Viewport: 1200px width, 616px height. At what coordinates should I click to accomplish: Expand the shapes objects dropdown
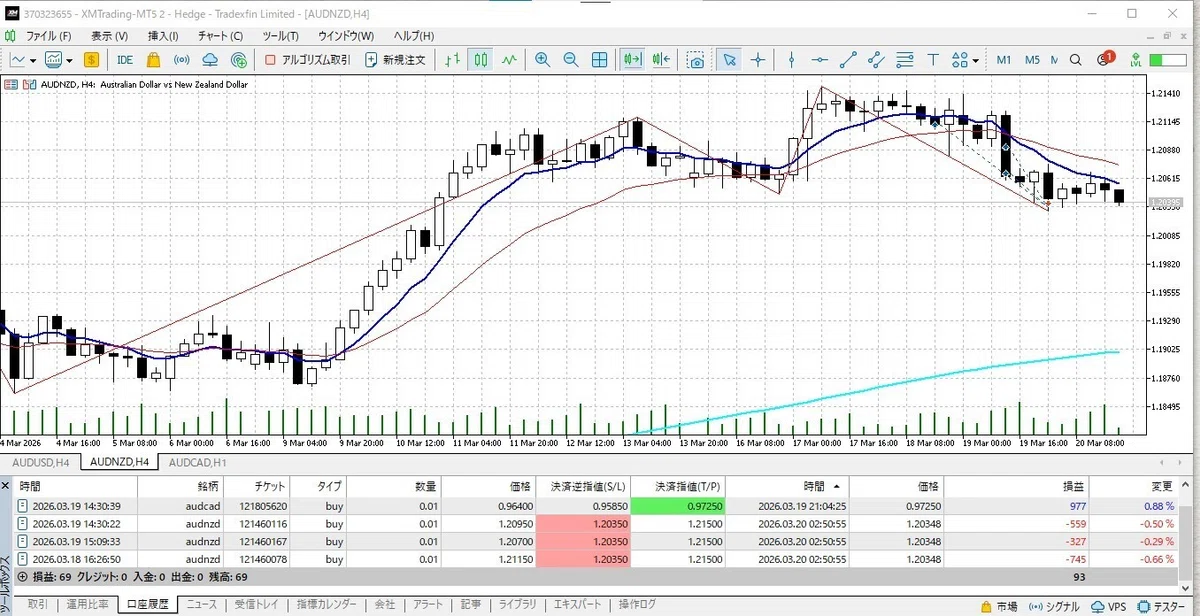pyautogui.click(x=976, y=60)
